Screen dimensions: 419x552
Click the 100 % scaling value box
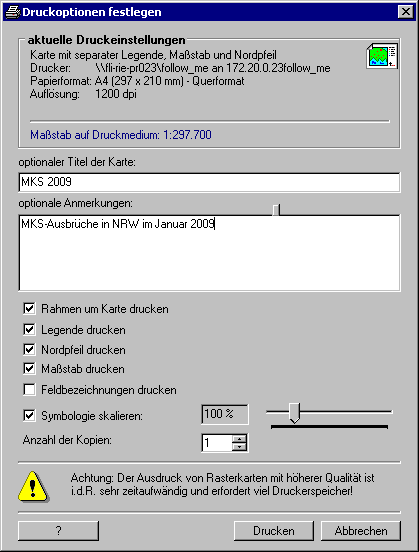(x=225, y=414)
